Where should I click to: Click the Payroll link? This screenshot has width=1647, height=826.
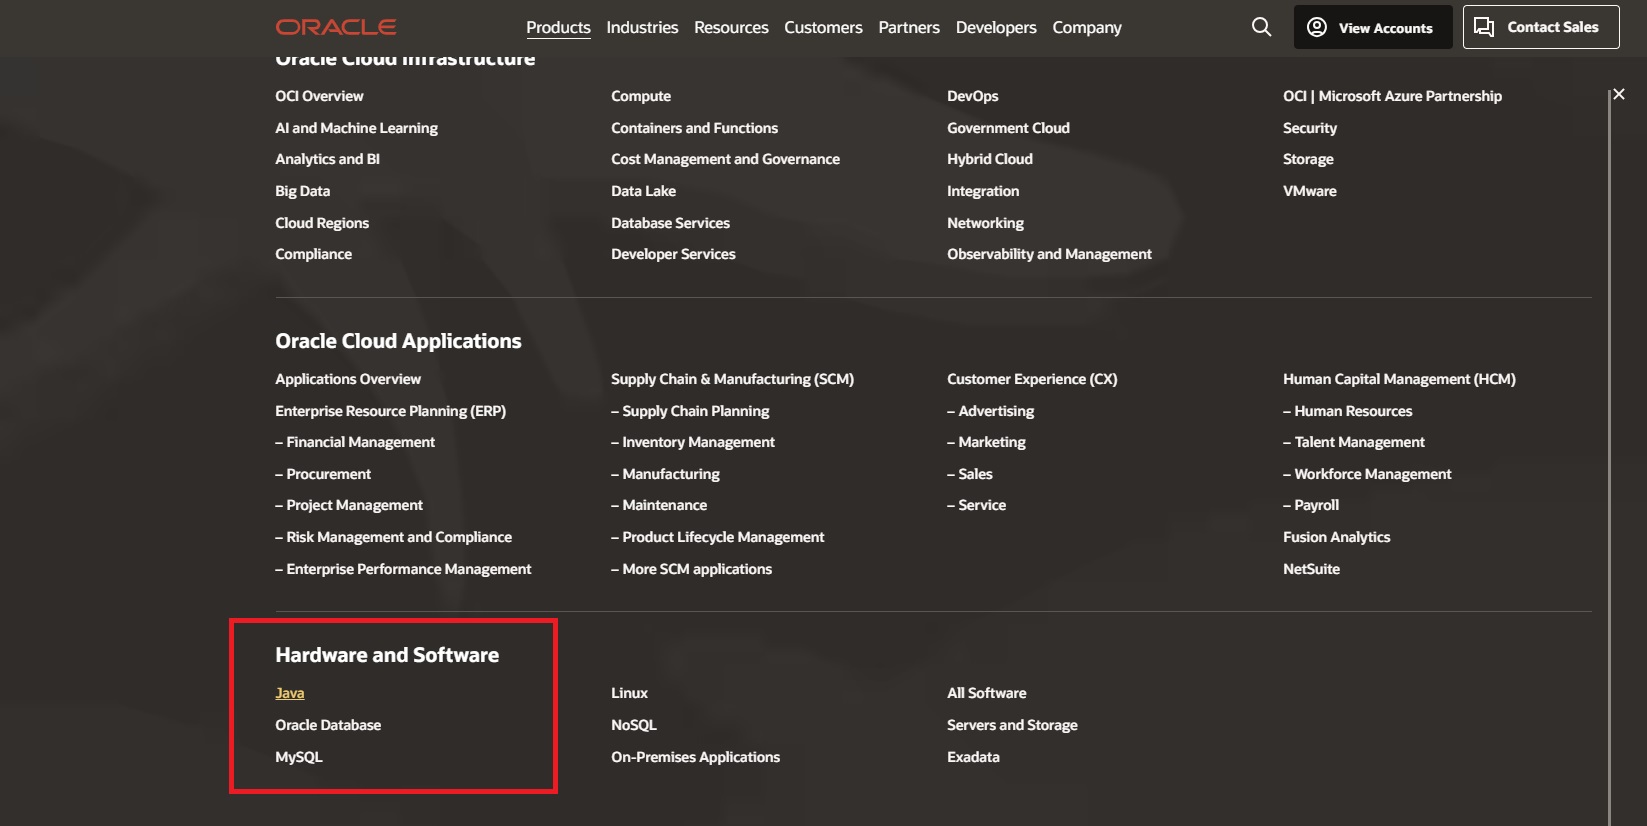pos(1311,505)
